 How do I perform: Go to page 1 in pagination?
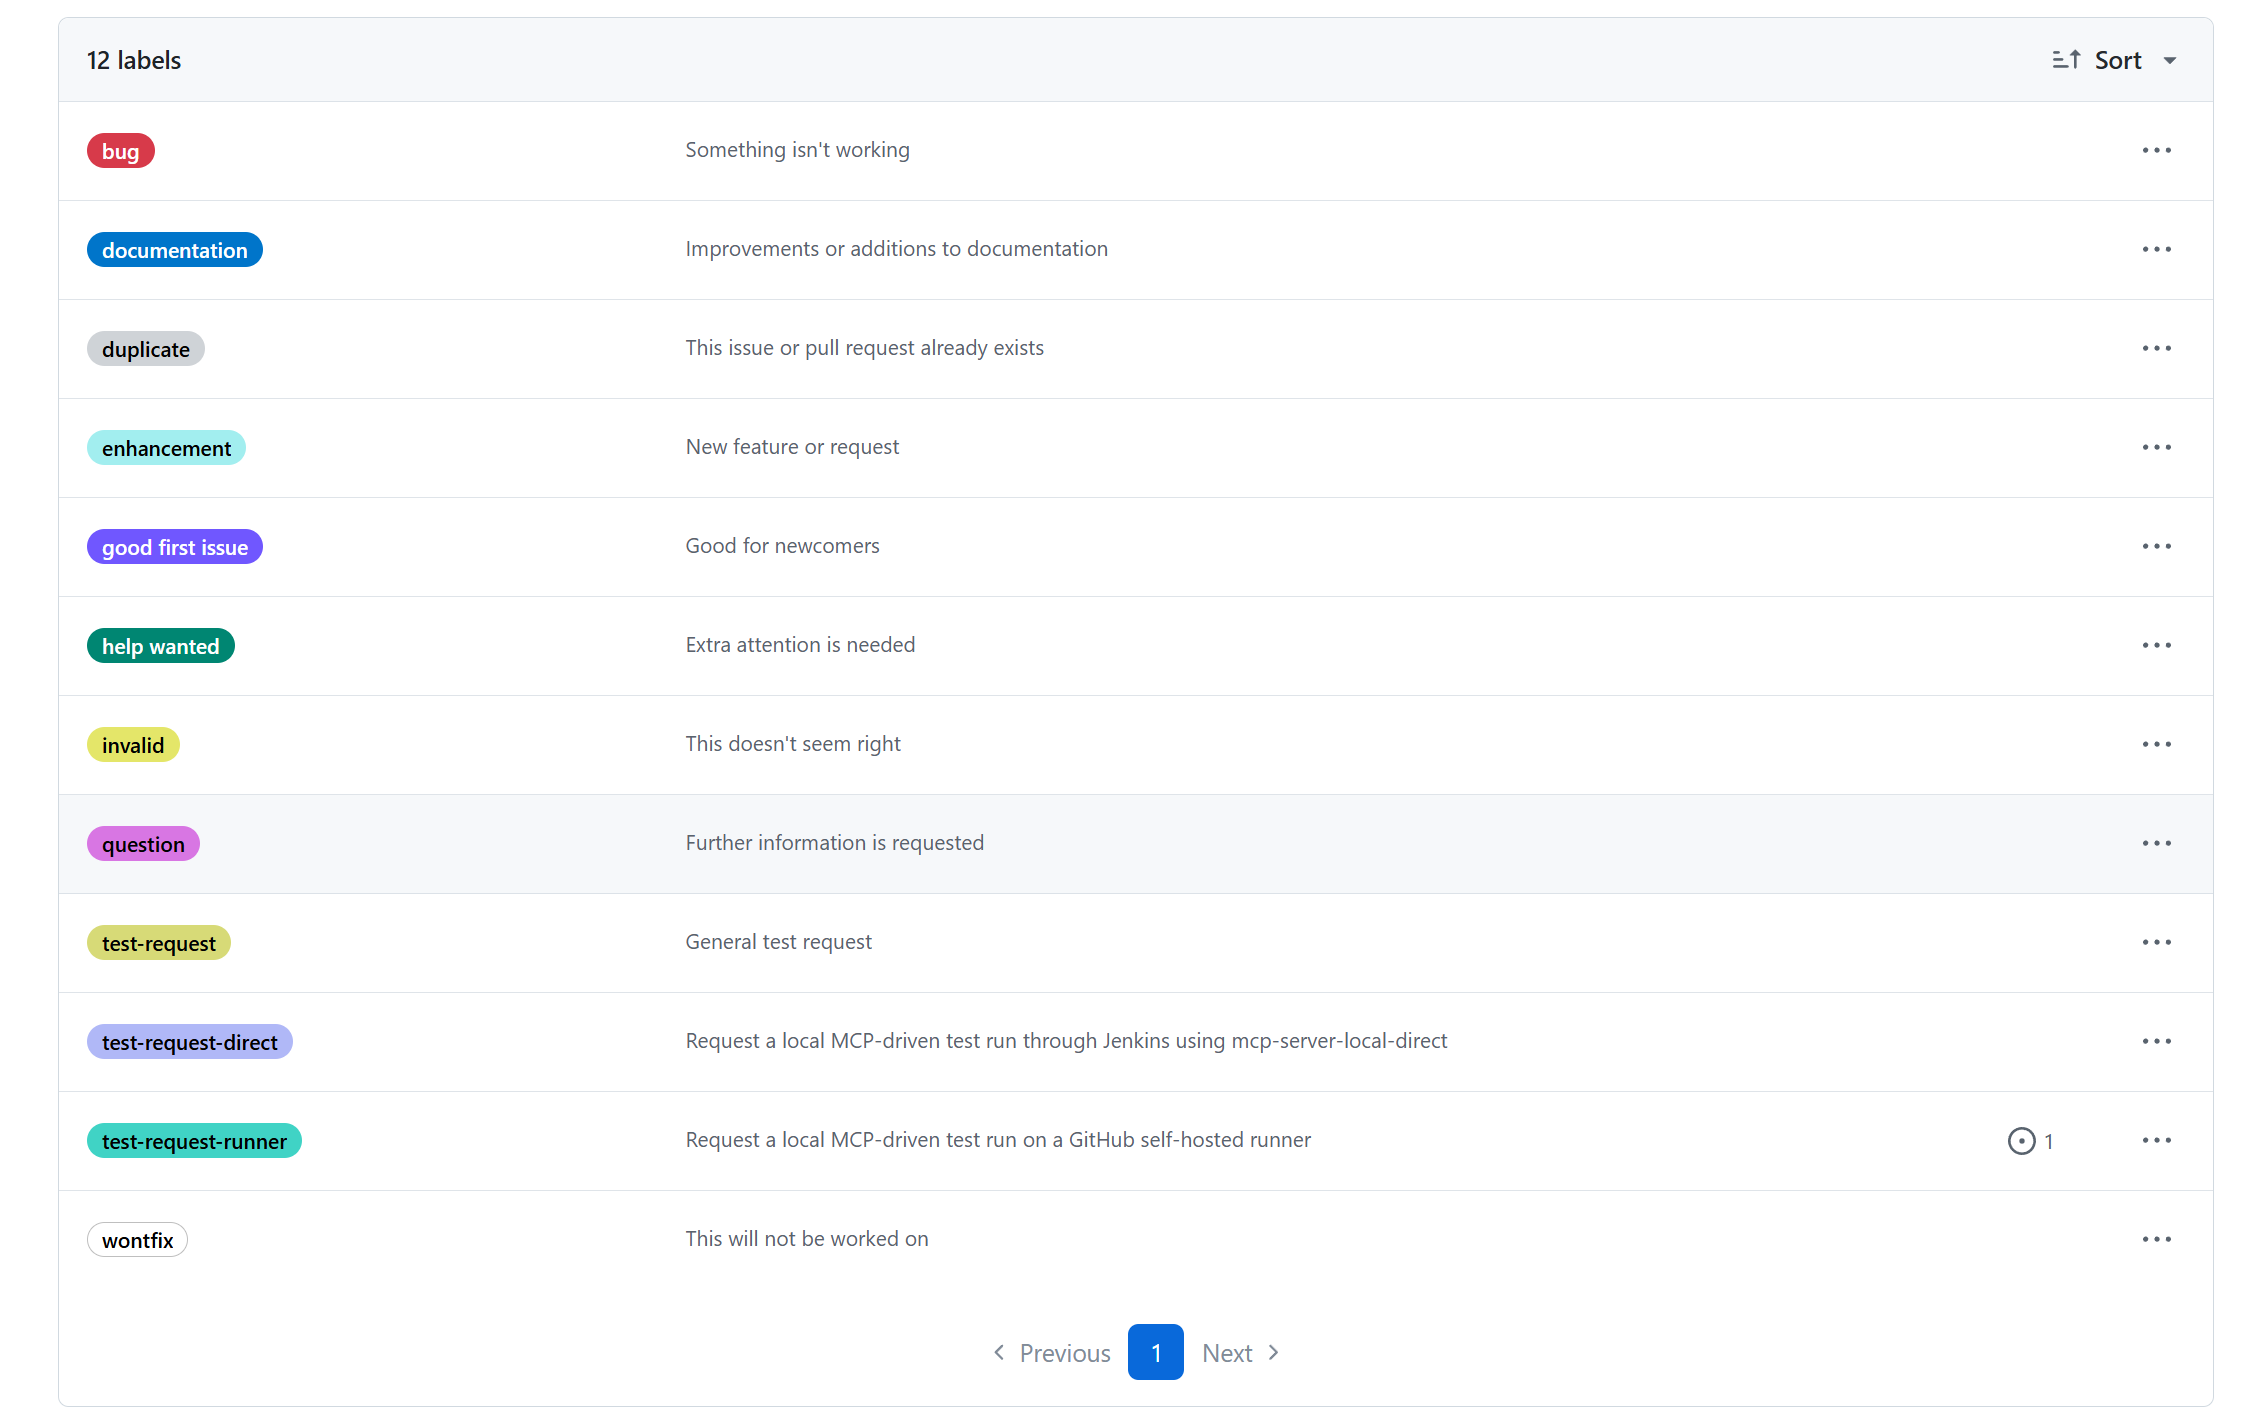(1155, 1352)
